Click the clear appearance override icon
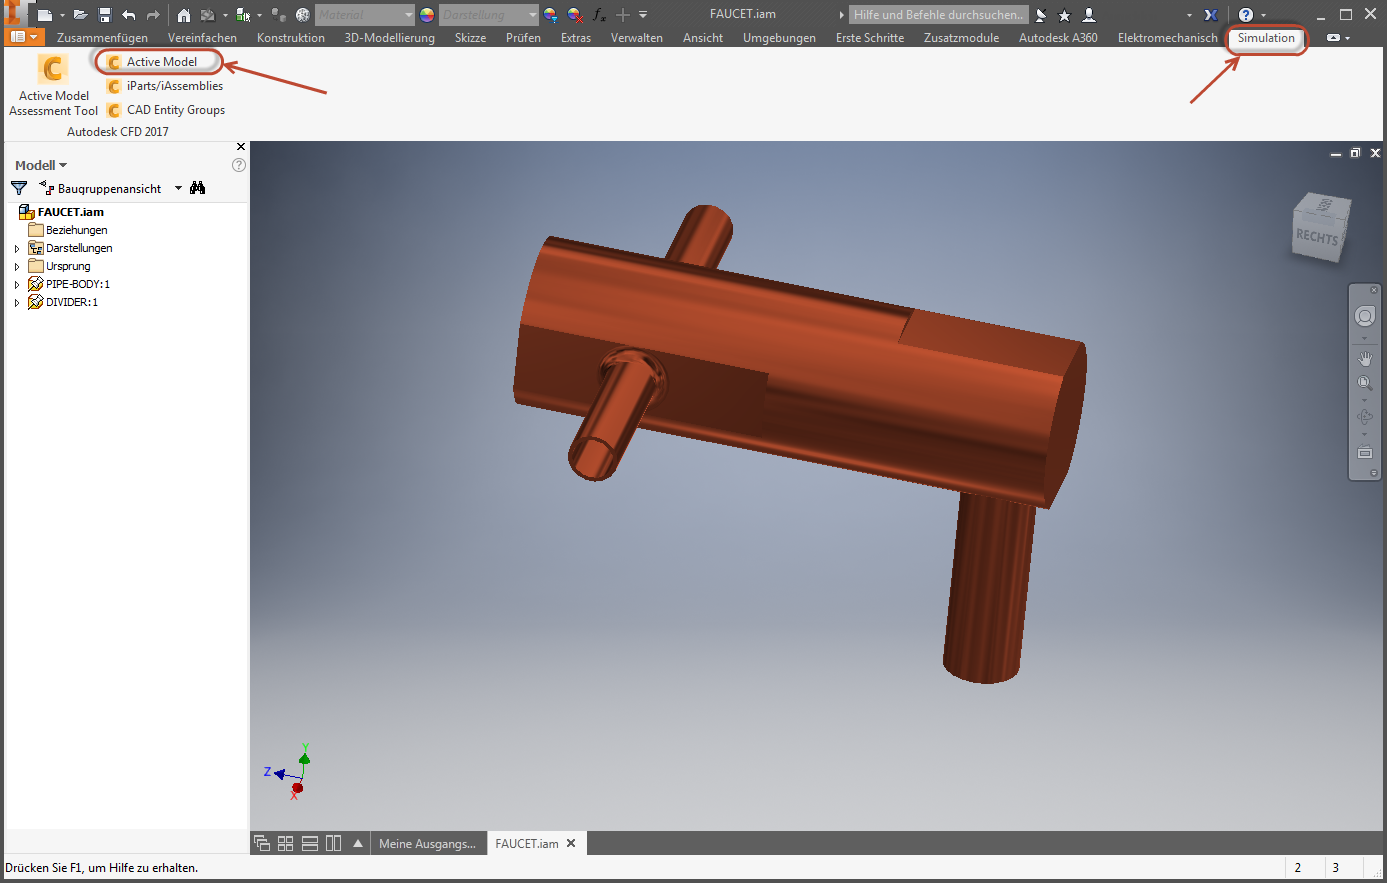This screenshot has width=1387, height=883. (x=575, y=15)
